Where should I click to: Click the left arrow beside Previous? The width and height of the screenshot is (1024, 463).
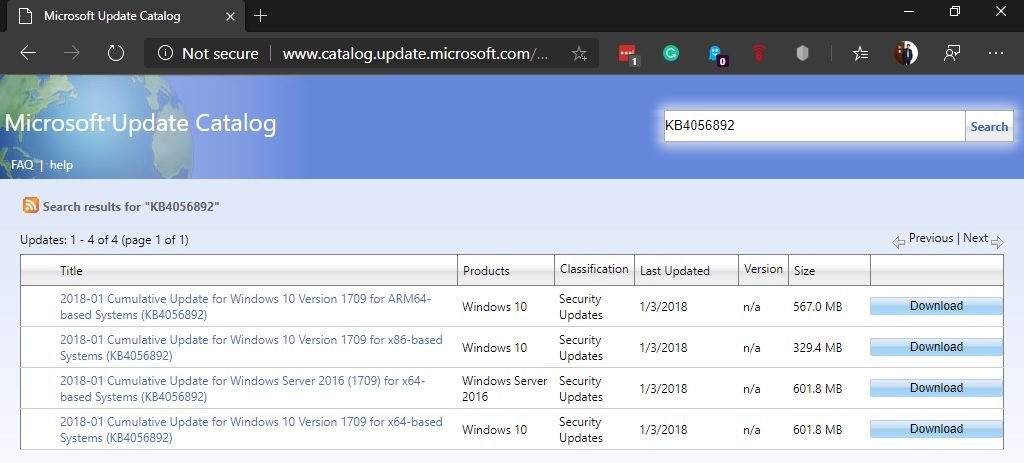coord(899,242)
